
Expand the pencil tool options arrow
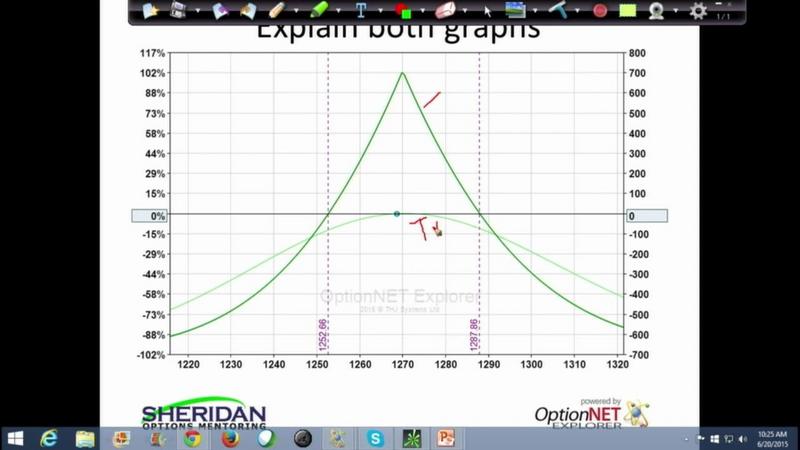click(x=296, y=11)
